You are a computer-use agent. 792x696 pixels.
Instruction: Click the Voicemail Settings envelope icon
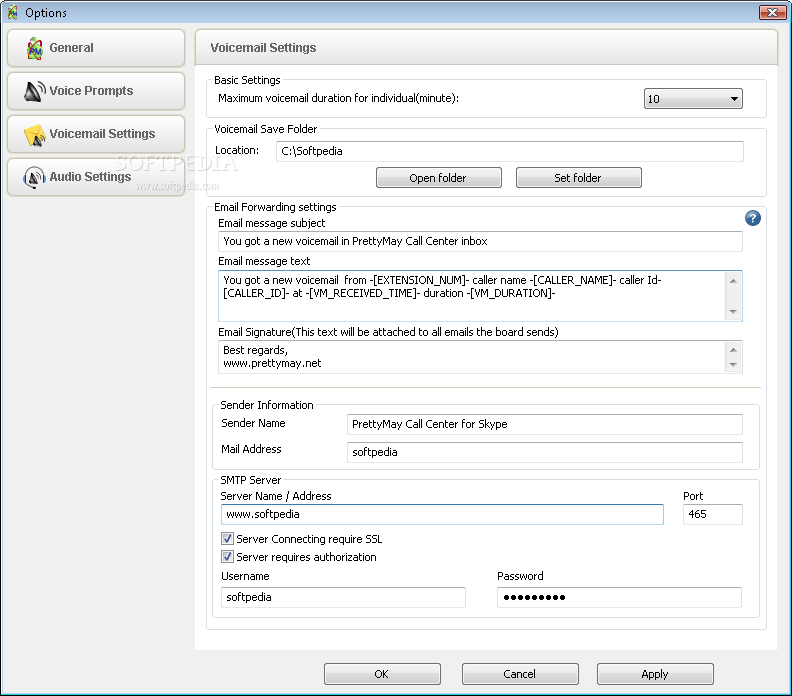pyautogui.click(x=35, y=135)
